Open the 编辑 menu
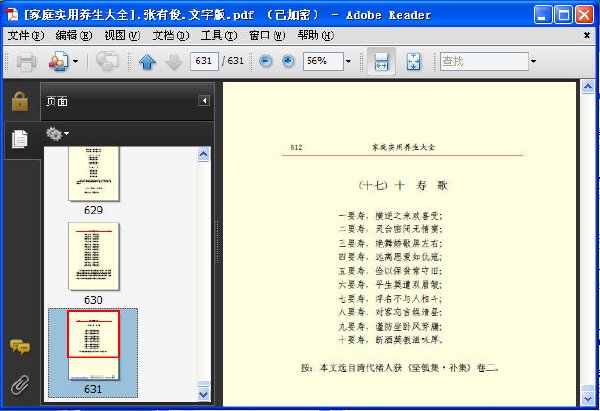The width and height of the screenshot is (600, 411). pos(73,36)
